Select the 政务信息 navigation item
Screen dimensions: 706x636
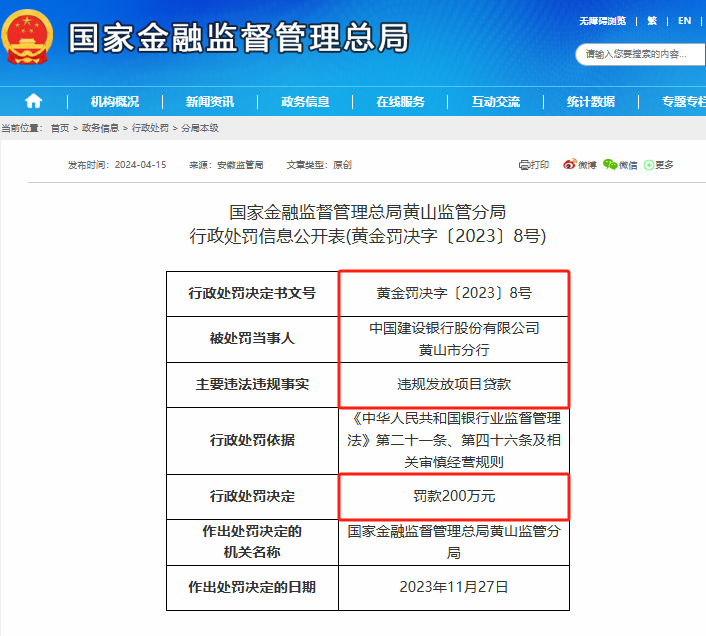coord(305,101)
